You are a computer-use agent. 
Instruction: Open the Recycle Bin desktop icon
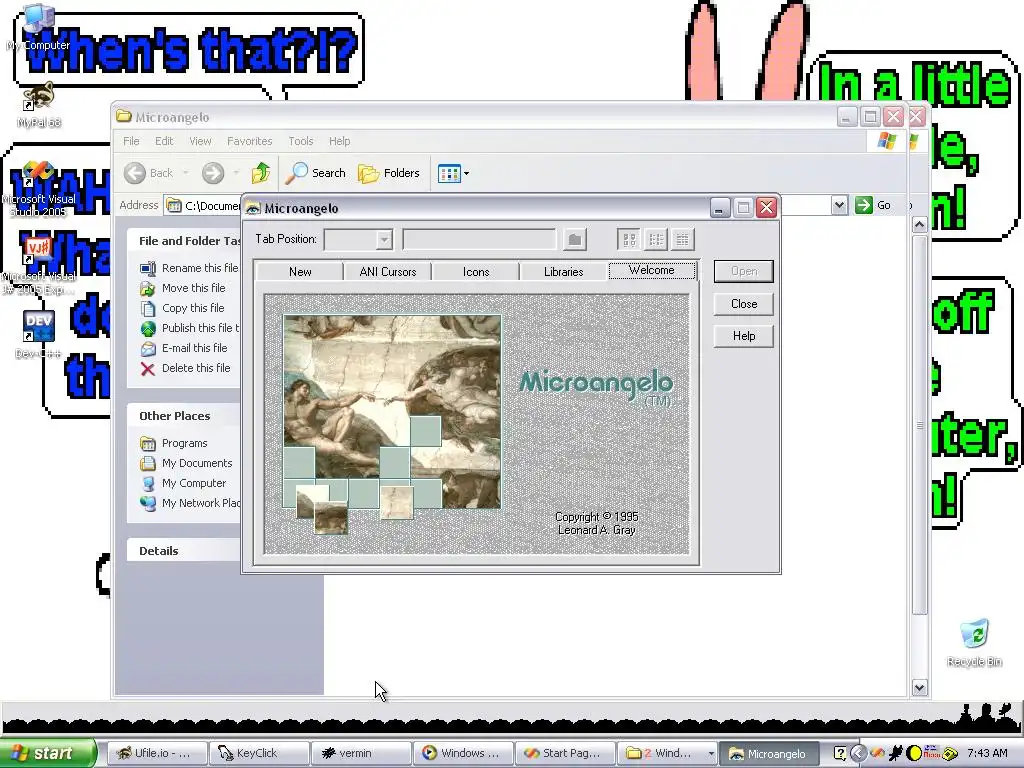pyautogui.click(x=974, y=642)
